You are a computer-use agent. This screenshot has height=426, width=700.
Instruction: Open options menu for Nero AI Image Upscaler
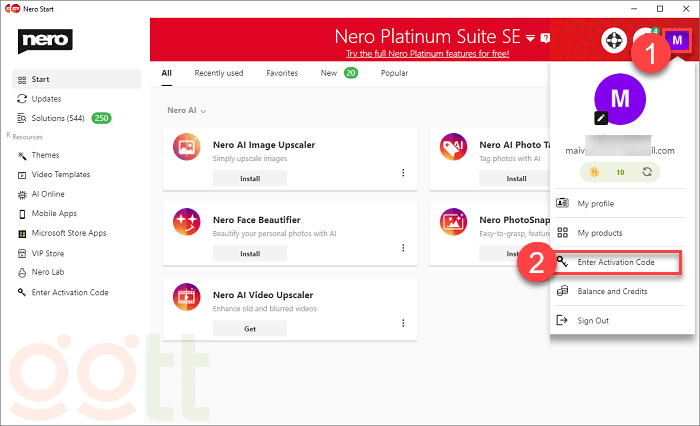(403, 173)
